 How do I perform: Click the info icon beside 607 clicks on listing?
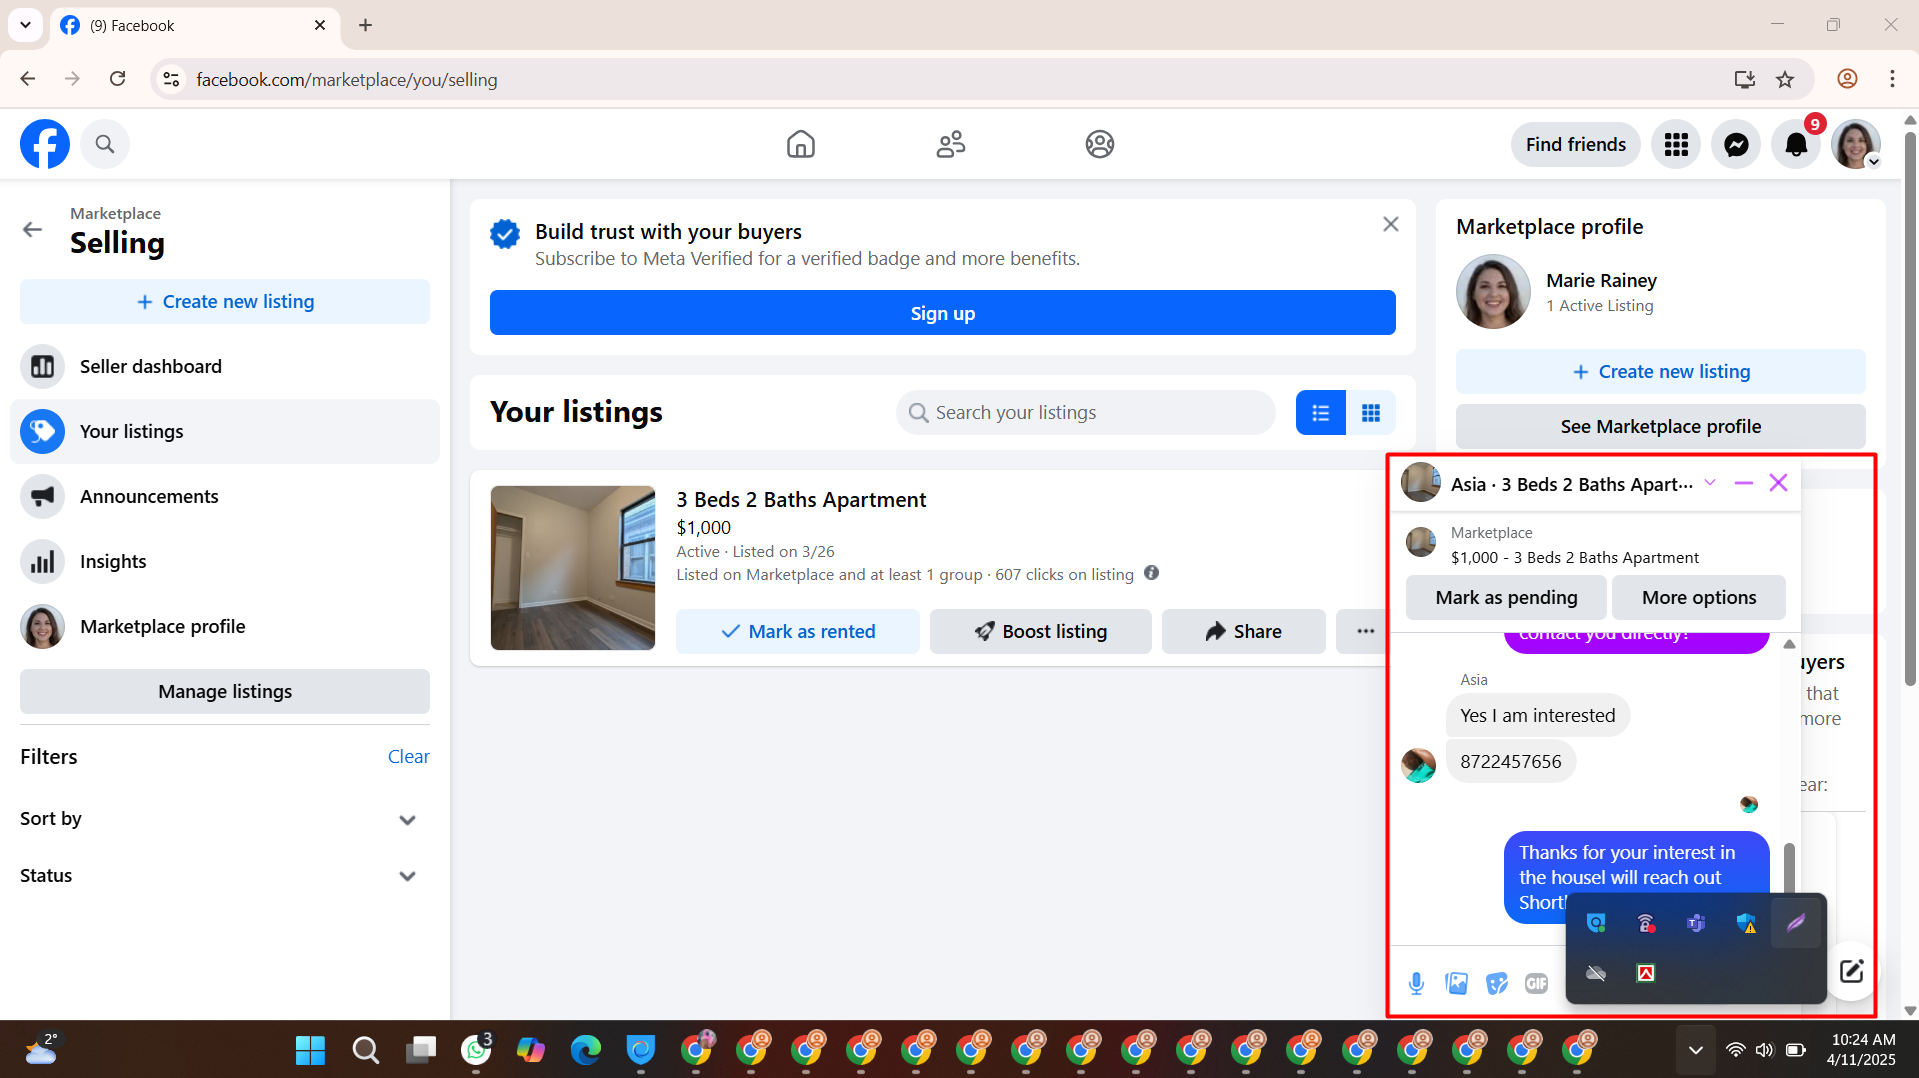1151,573
